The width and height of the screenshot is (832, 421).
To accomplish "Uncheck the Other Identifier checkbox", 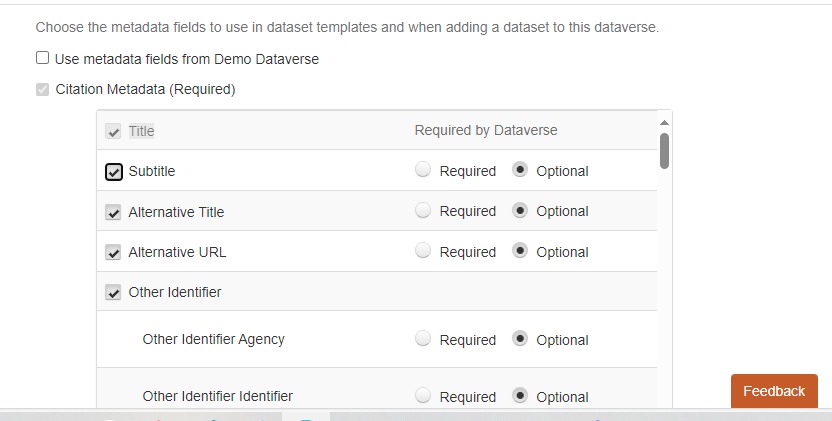I will 114,293.
